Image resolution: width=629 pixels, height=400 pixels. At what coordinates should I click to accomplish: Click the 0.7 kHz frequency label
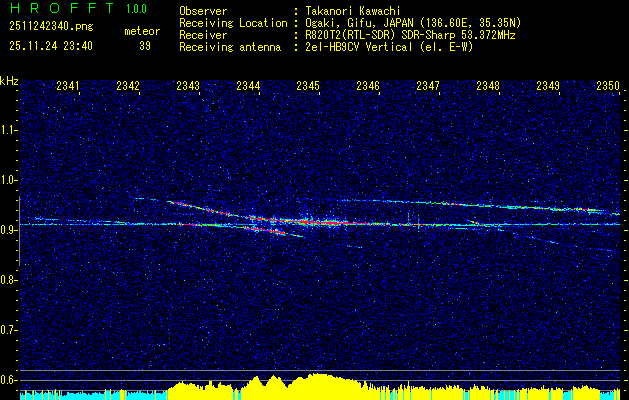tap(8, 330)
